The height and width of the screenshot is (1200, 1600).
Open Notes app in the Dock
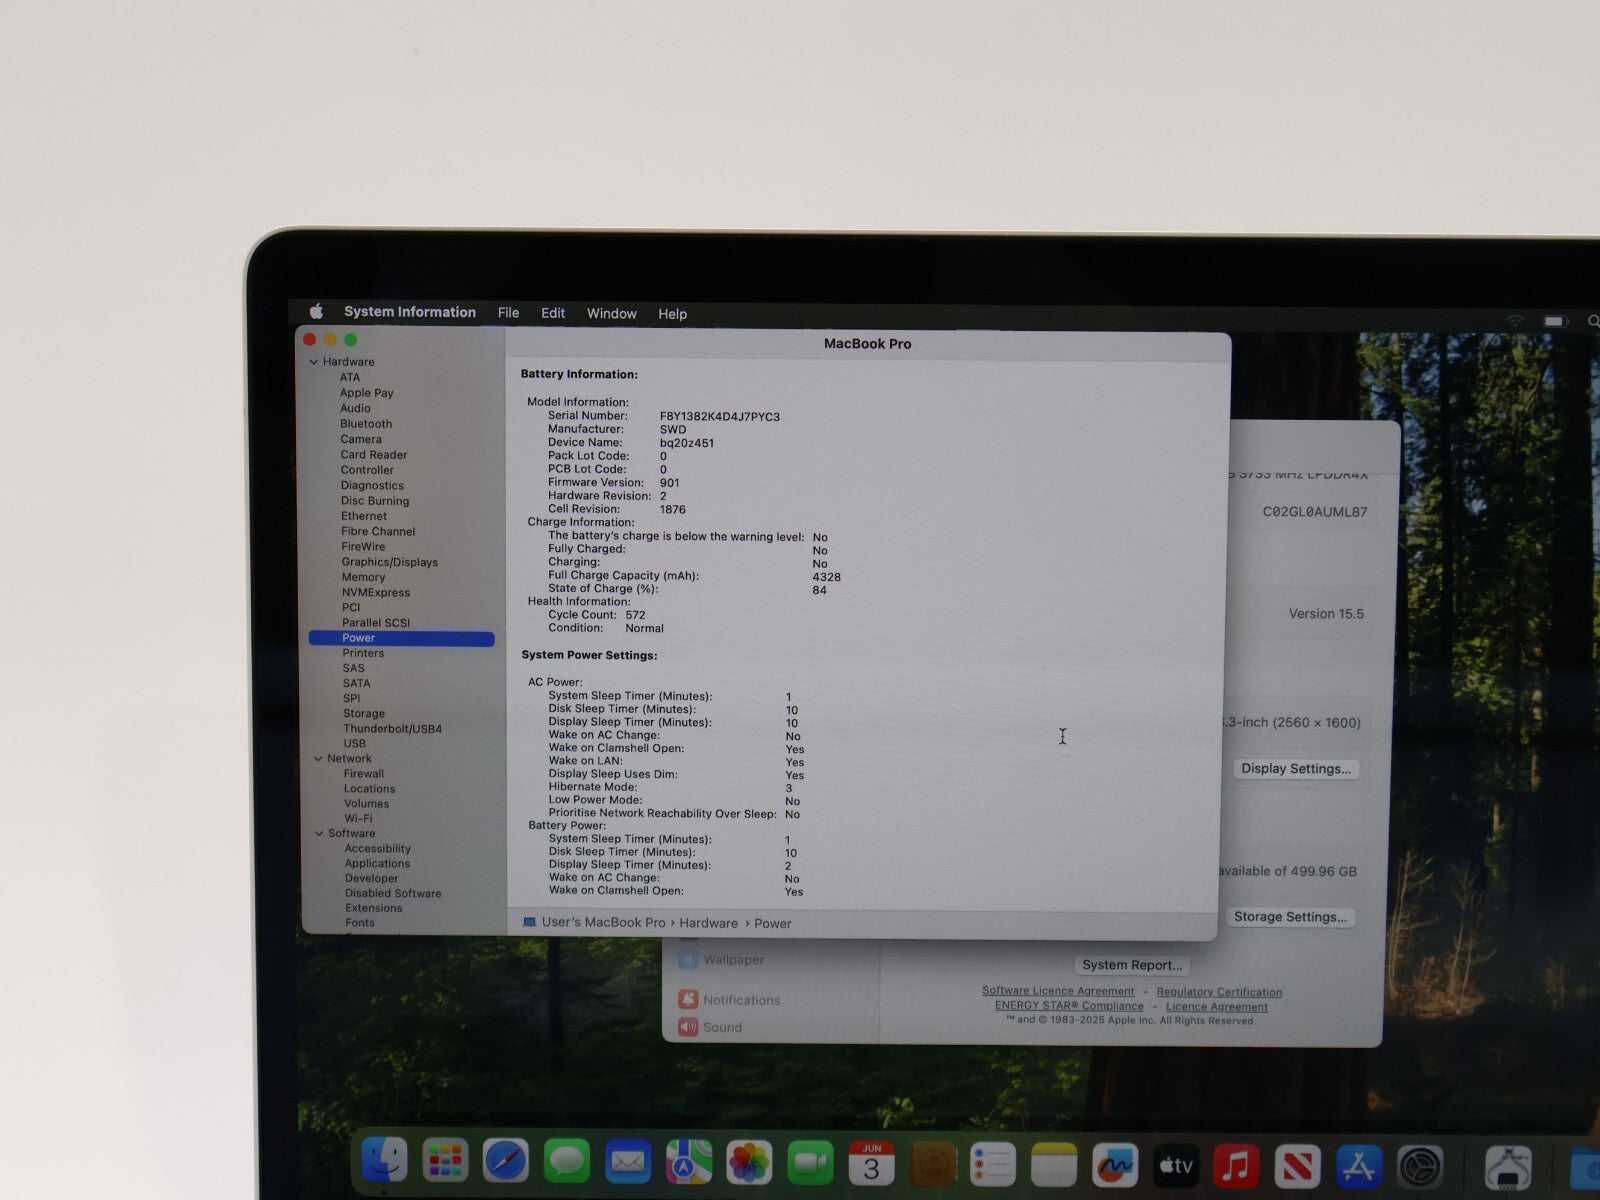pos(1054,1166)
